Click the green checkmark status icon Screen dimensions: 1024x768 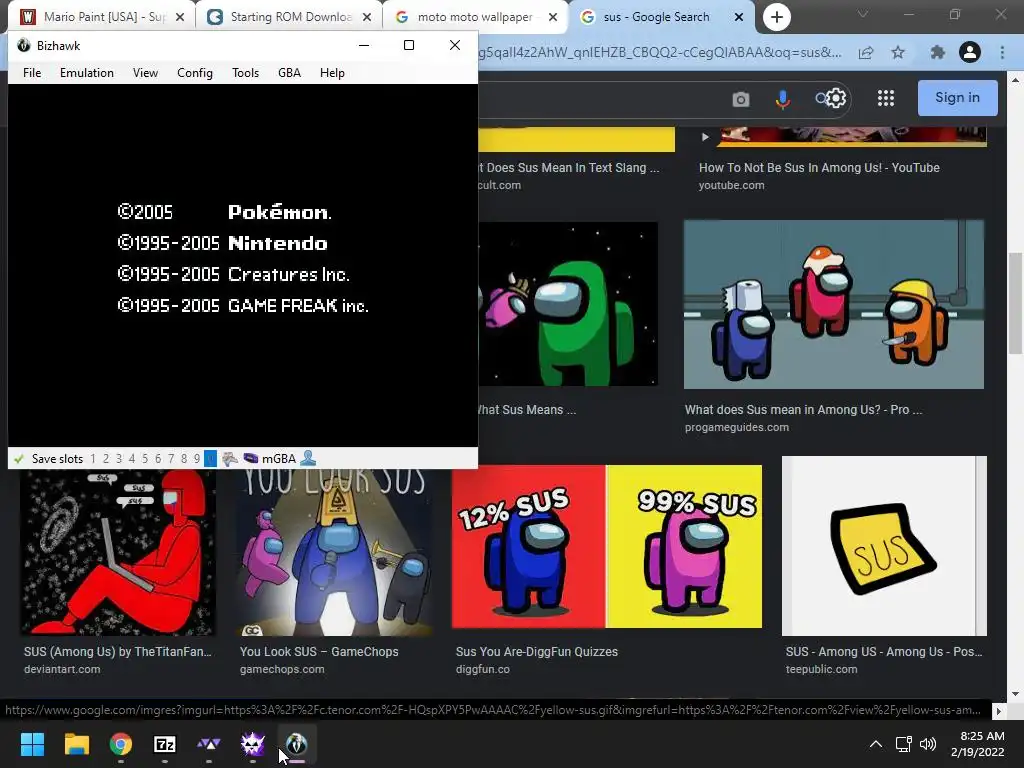[19, 458]
